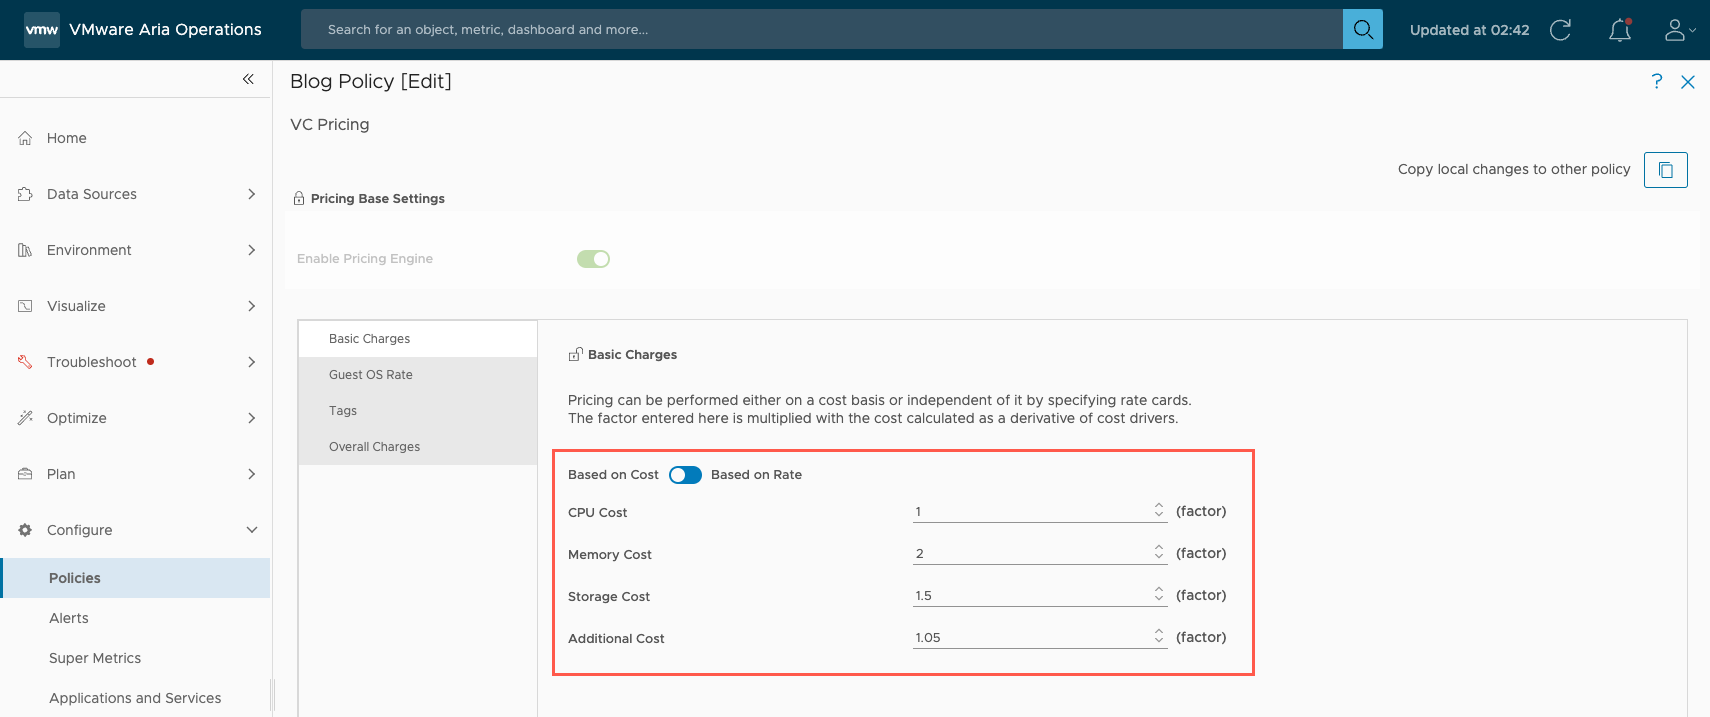The height and width of the screenshot is (717, 1710).
Task: Click the help question mark icon
Action: [x=1657, y=82]
